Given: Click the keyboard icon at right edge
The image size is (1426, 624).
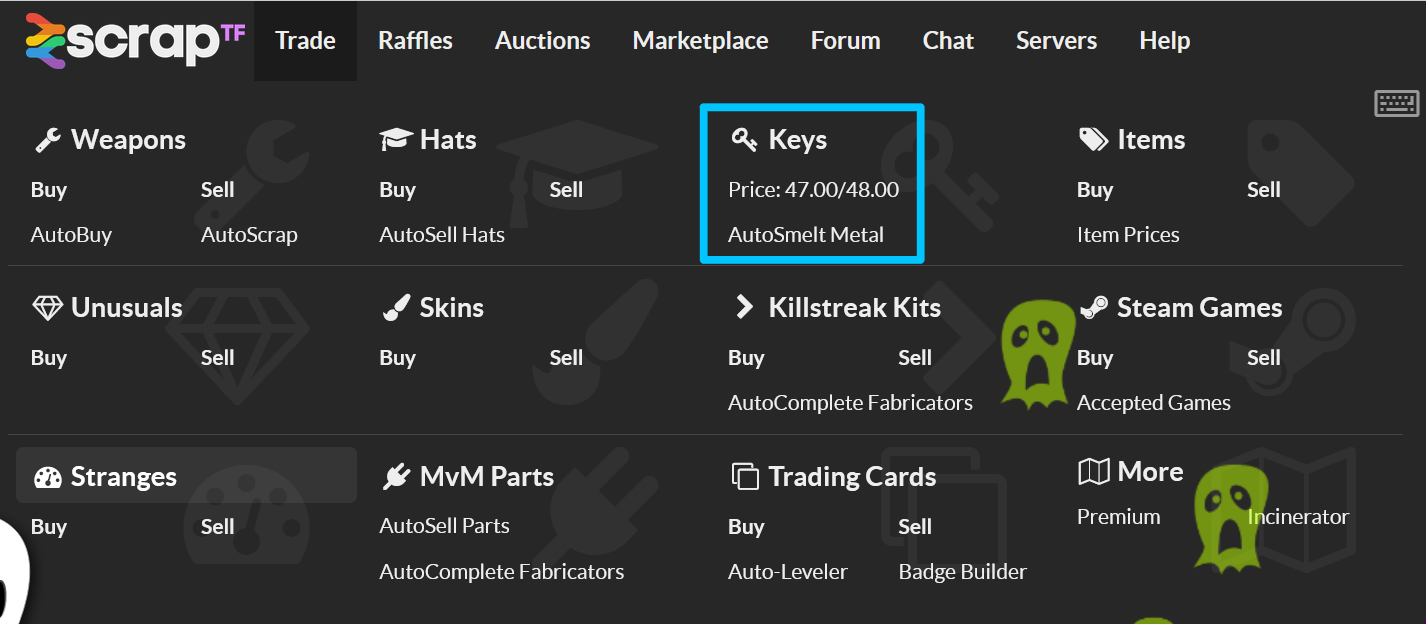Looking at the screenshot, I should tap(1396, 103).
